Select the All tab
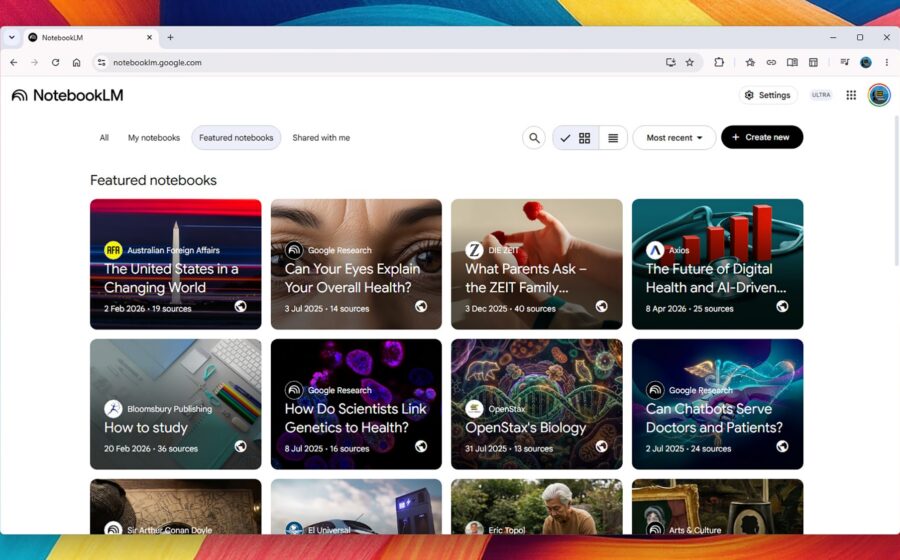The height and width of the screenshot is (560, 900). (x=104, y=138)
